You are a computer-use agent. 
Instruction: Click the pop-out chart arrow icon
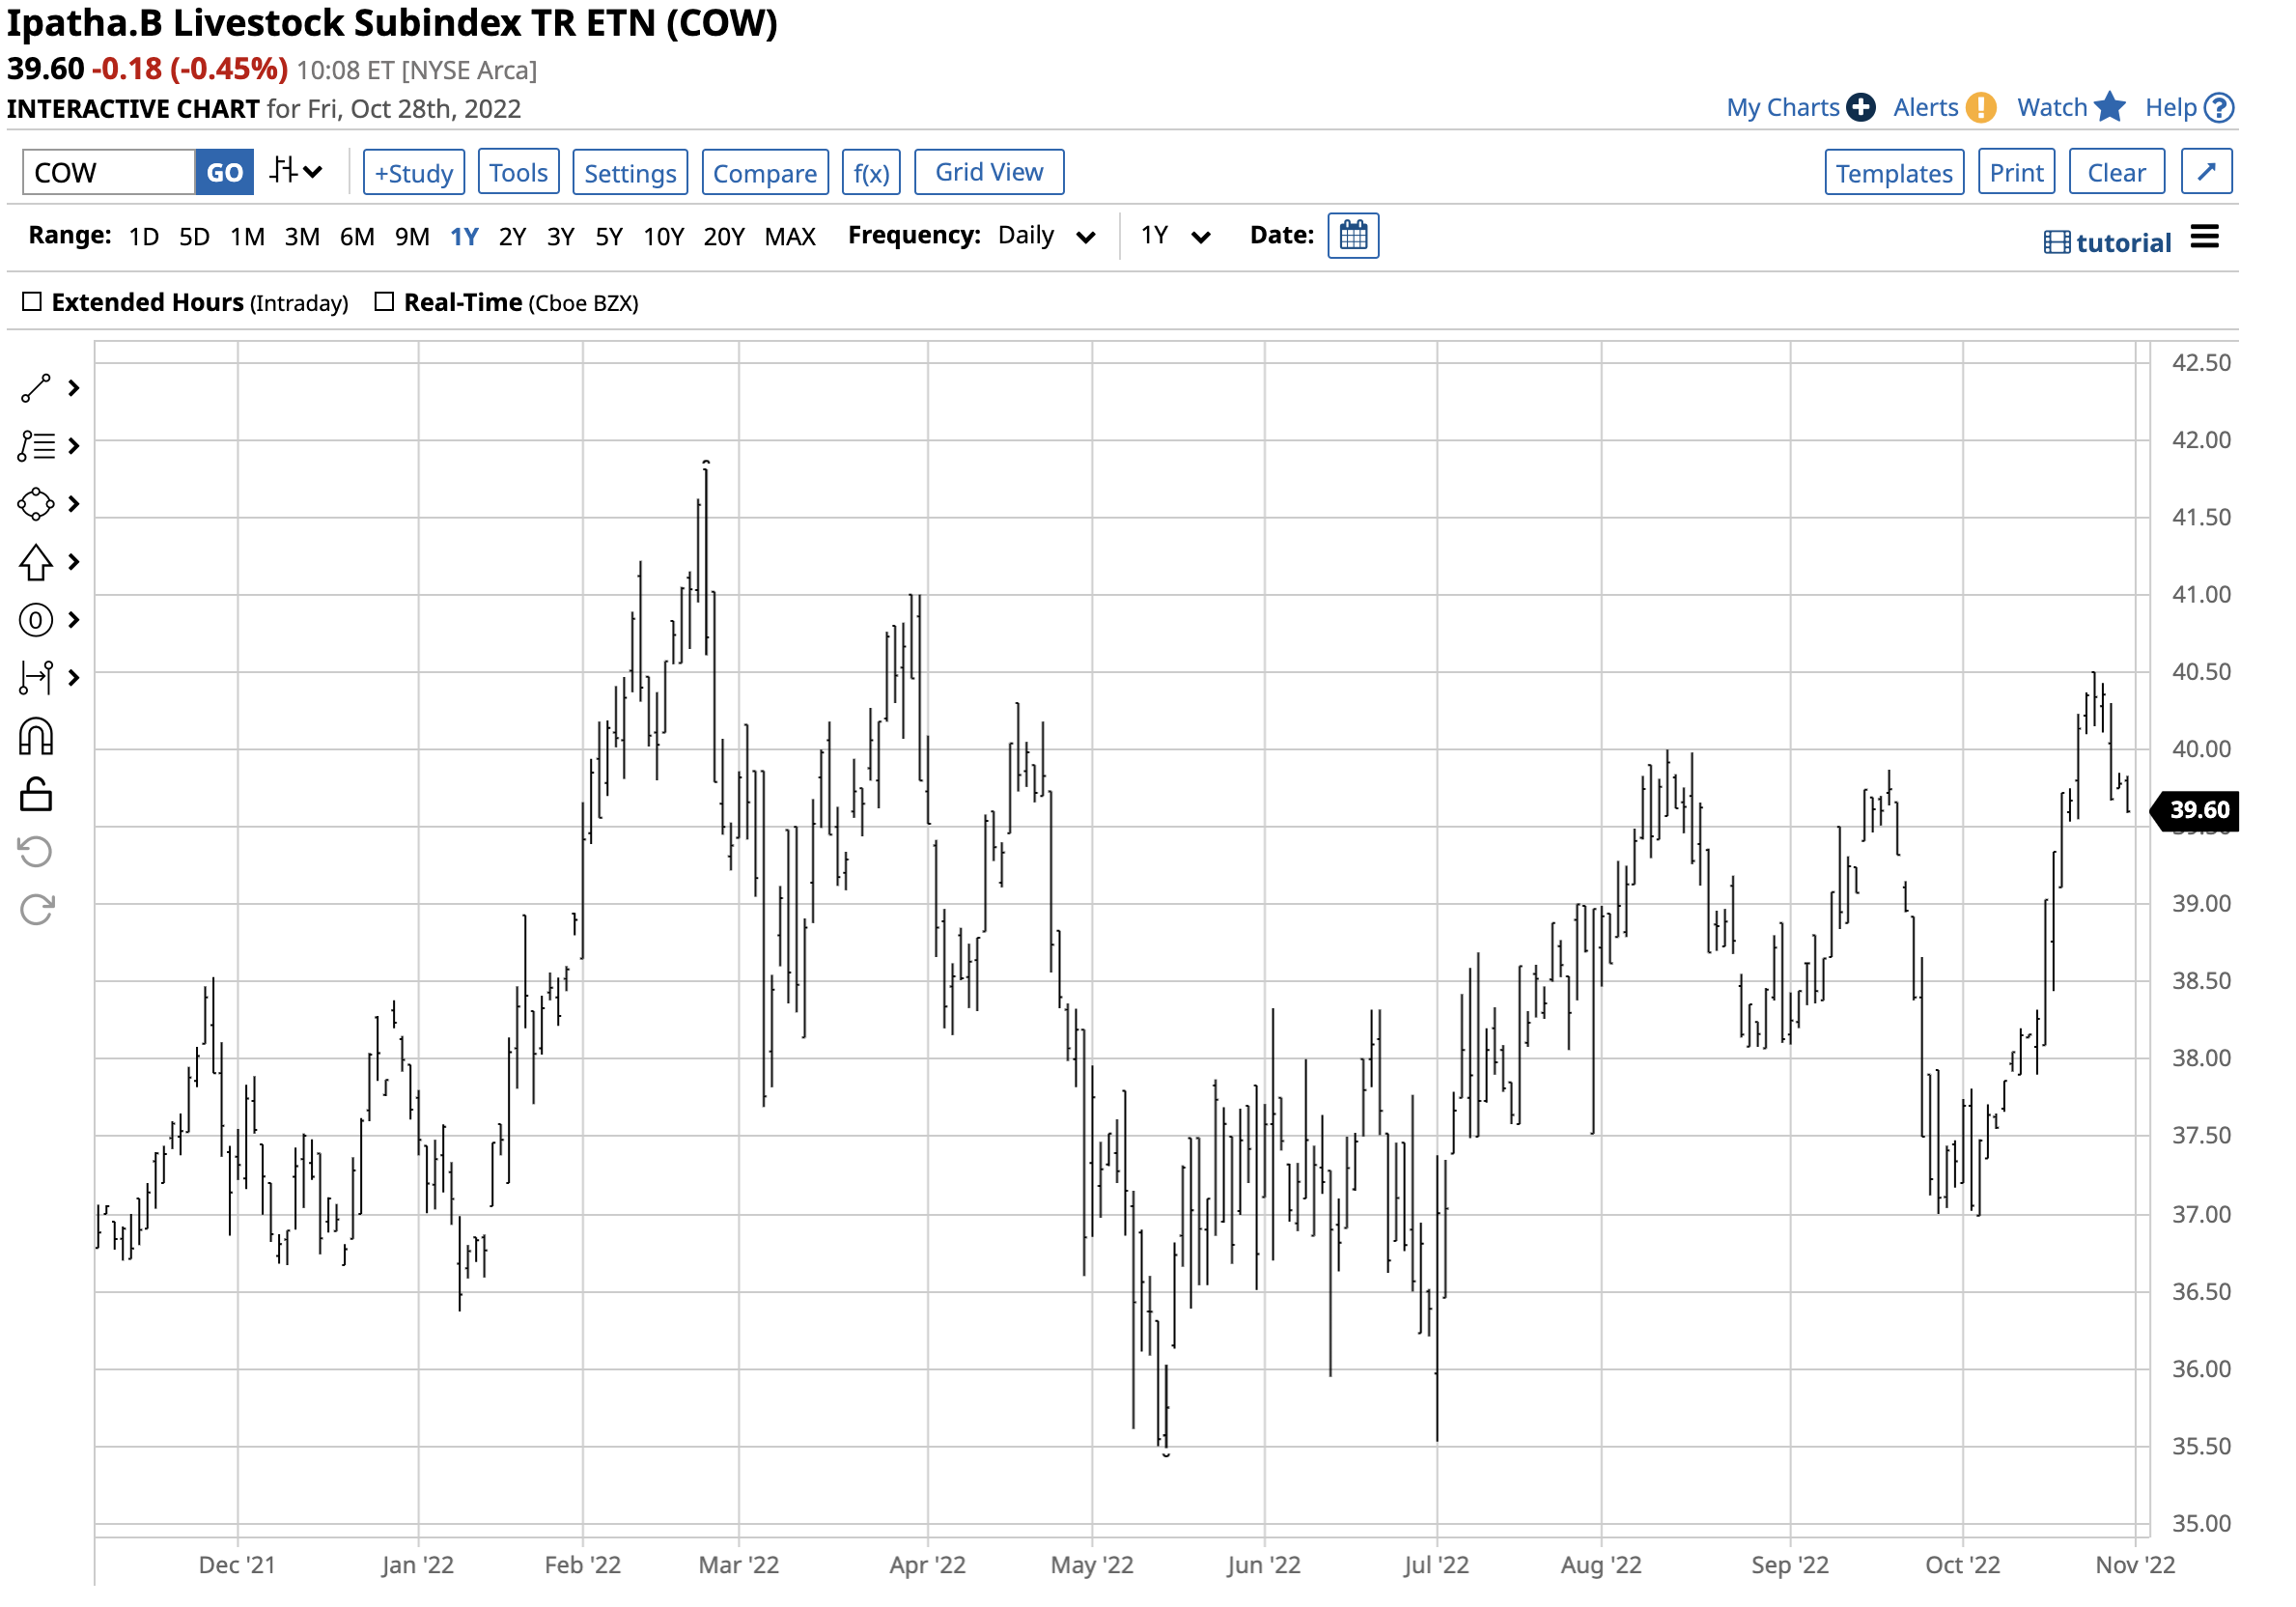coord(2206,172)
